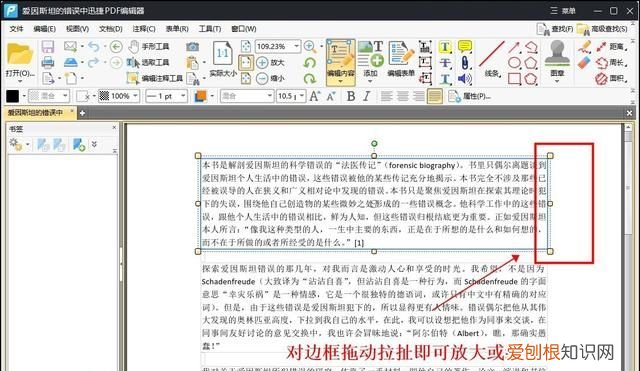Click the snapshot camera icon
The image size is (640, 371).
pos(192,47)
